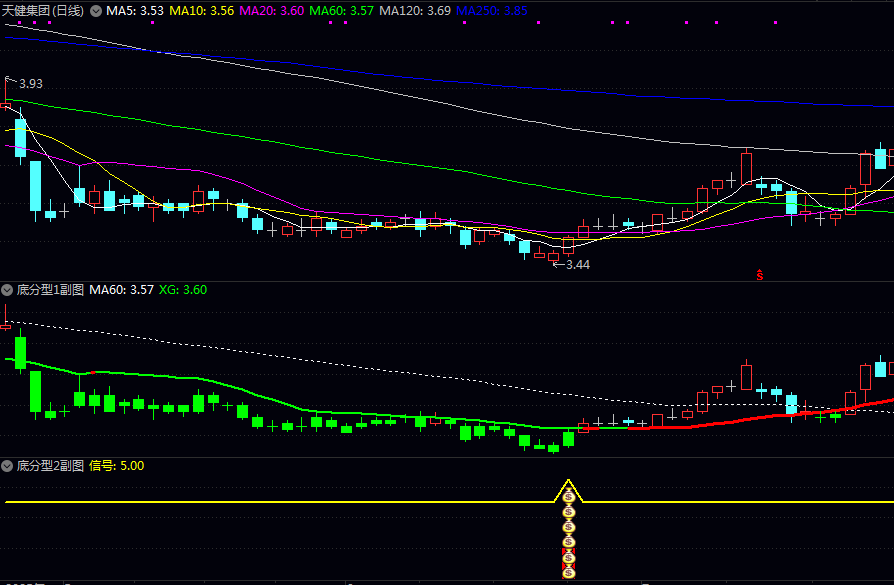Select the MA5: 3.53 indicator label

pyautogui.click(x=135, y=11)
